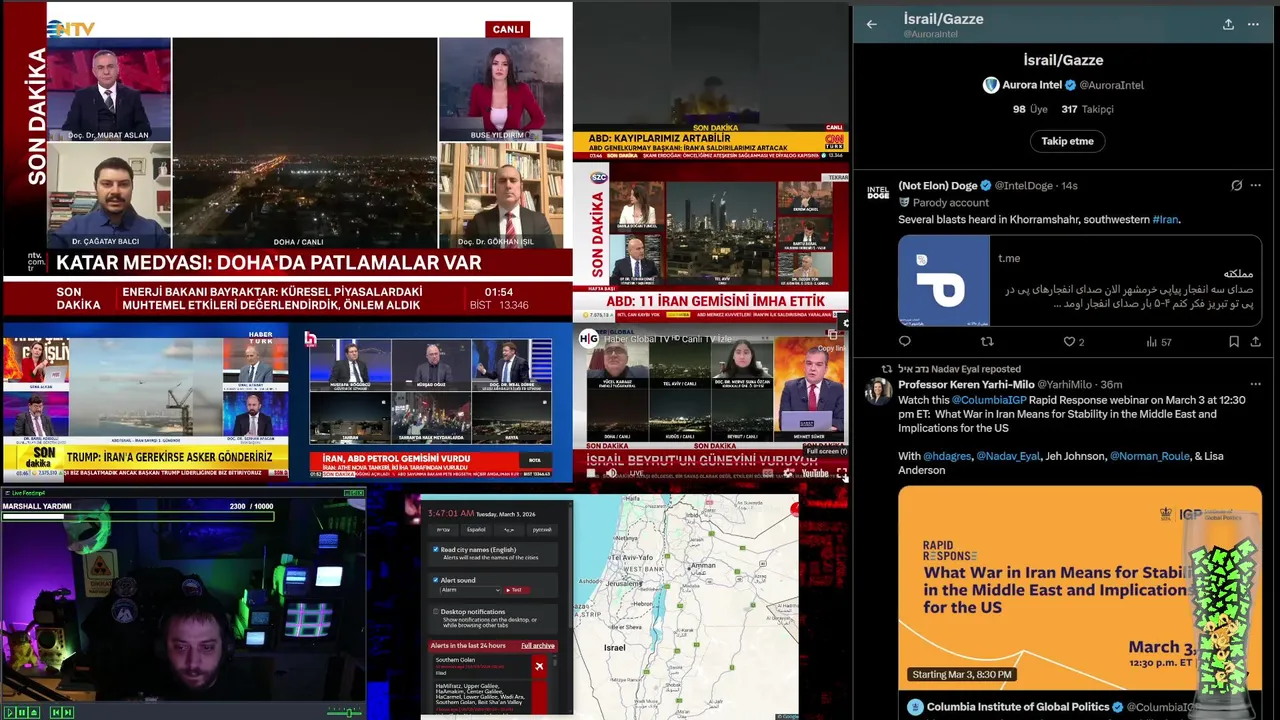Repost the IntelDoge Khorramshahr post

[987, 342]
